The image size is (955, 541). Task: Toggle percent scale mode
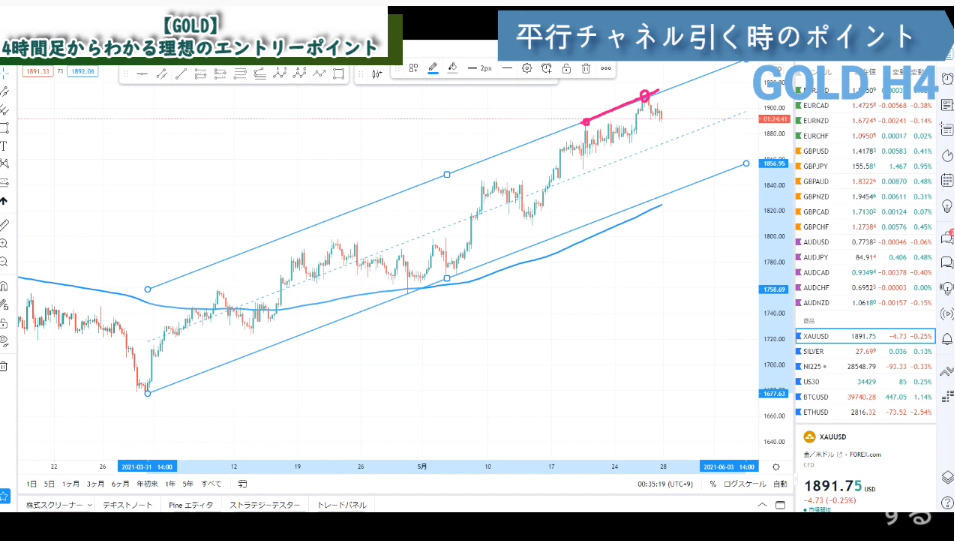[713, 484]
